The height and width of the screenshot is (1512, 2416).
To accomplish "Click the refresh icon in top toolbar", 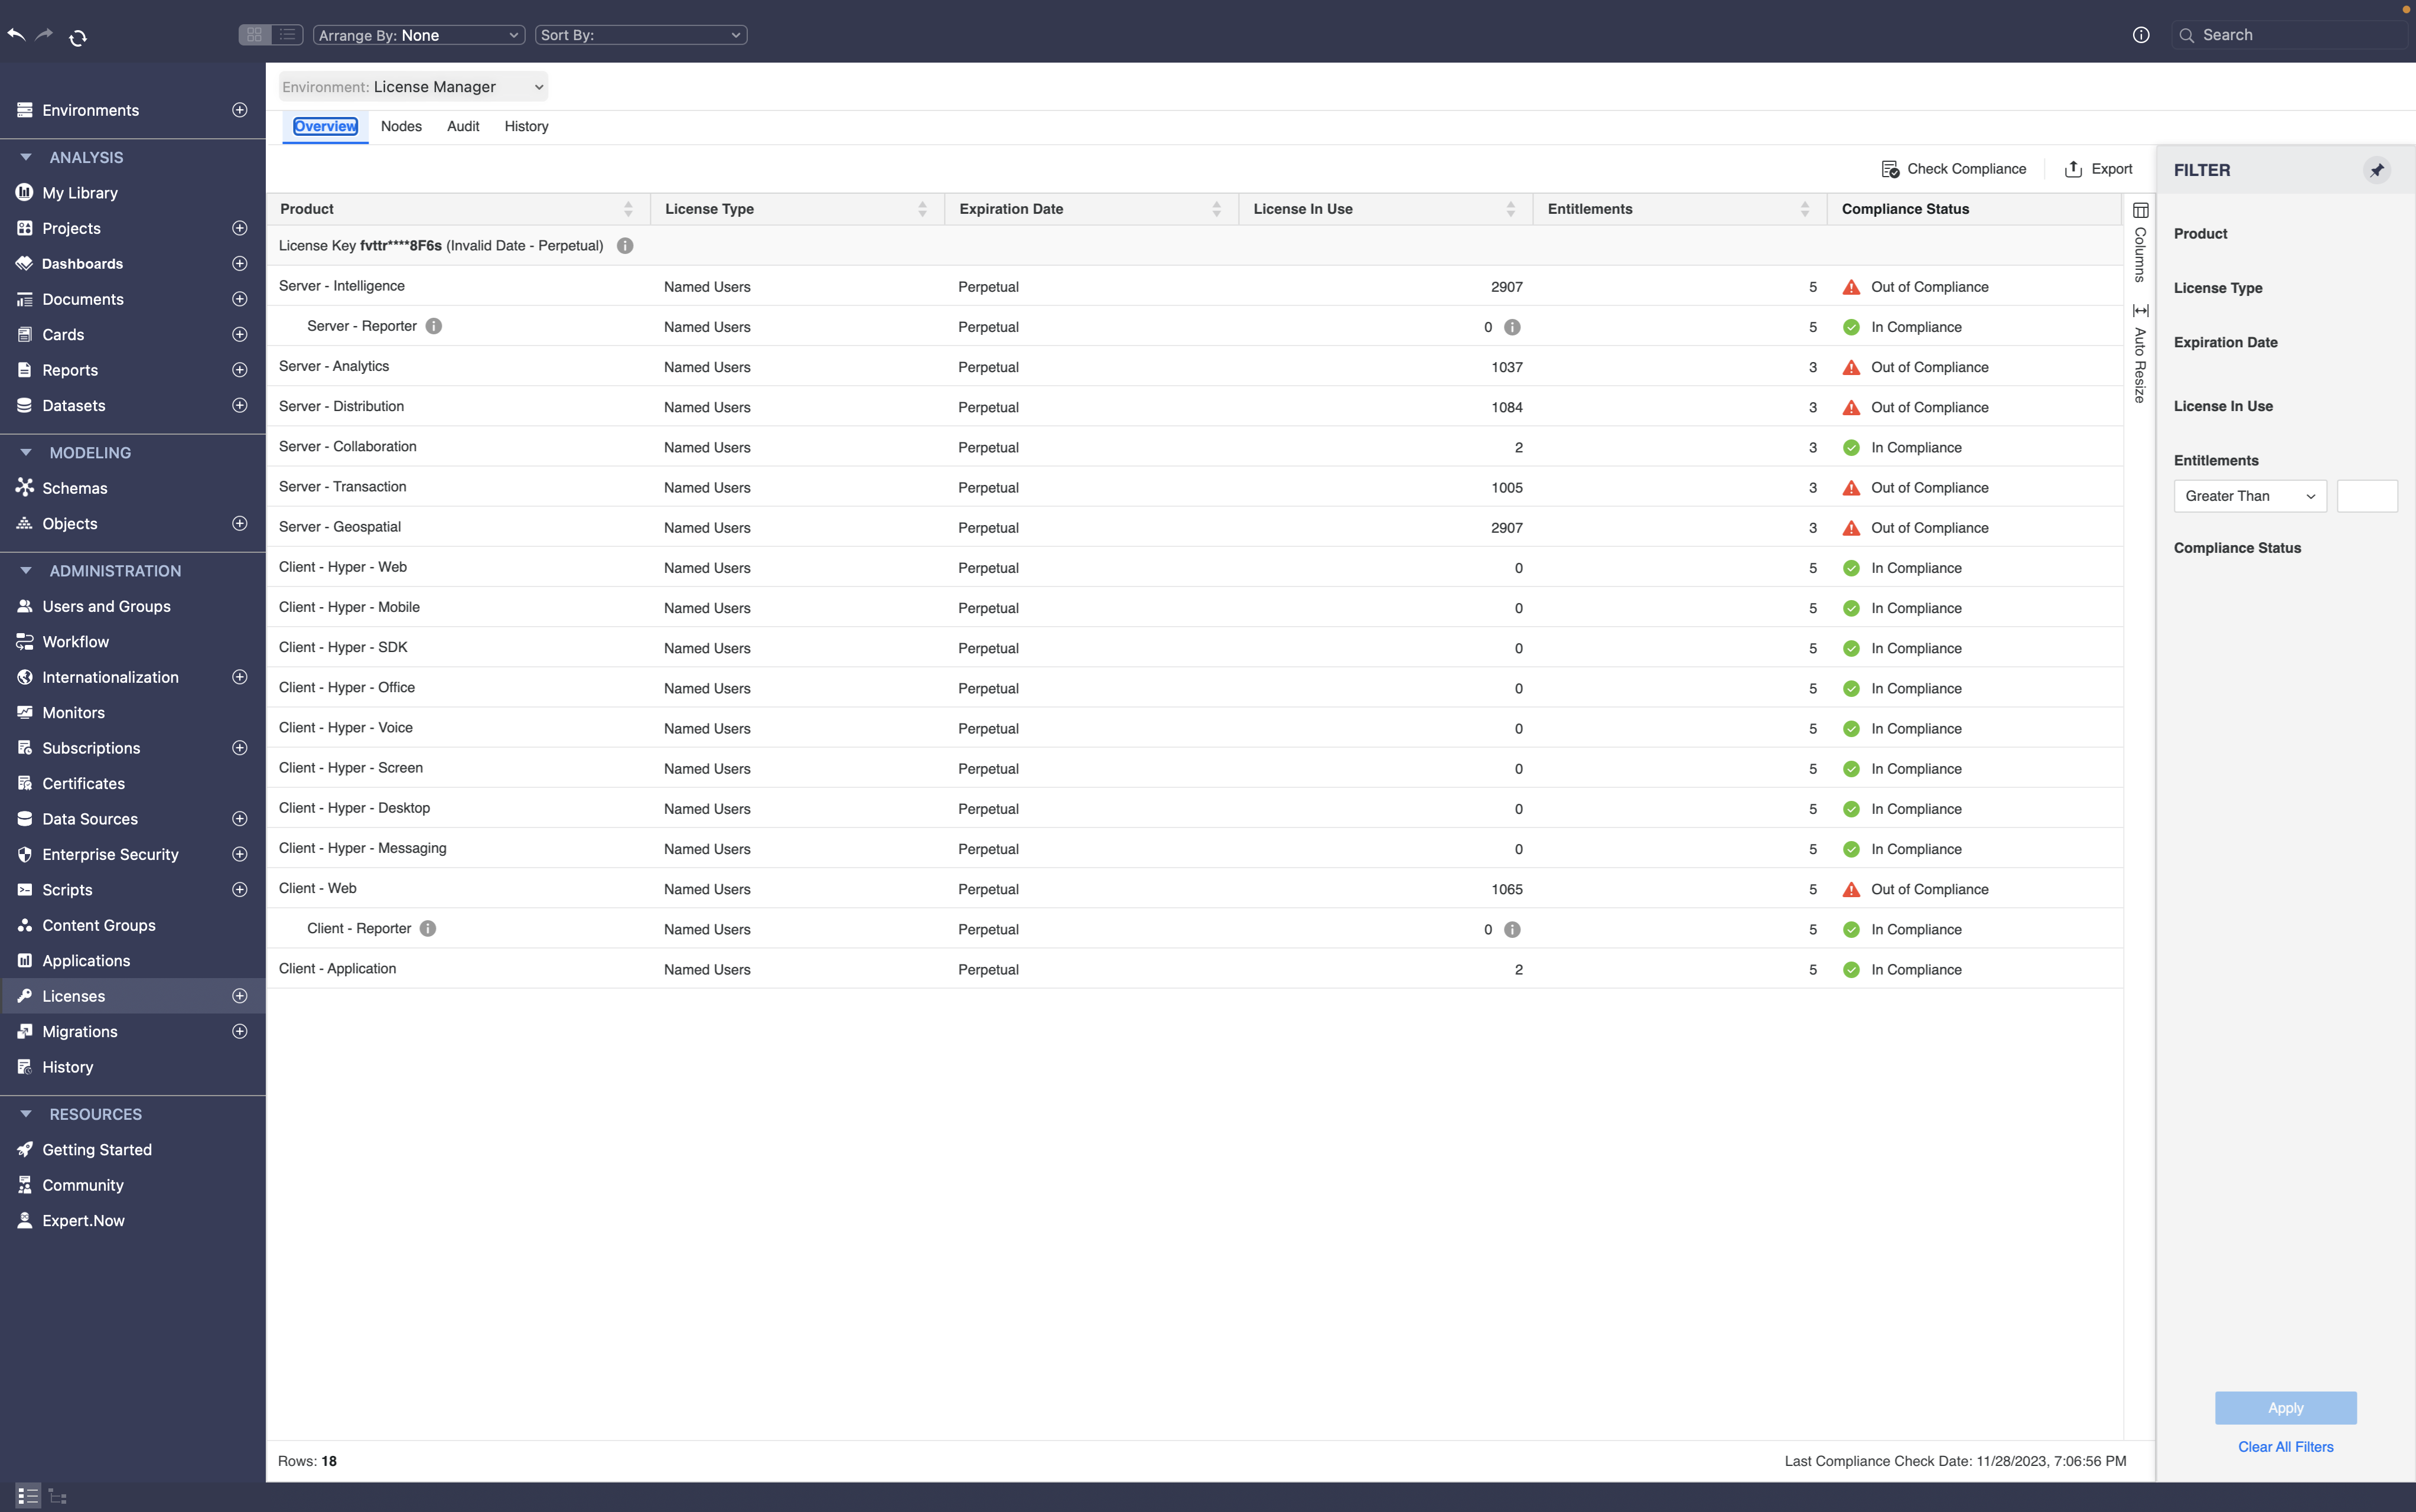I will pos(78,37).
